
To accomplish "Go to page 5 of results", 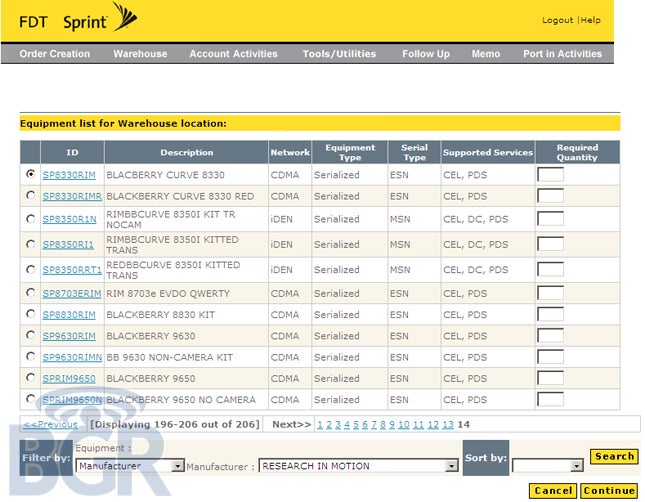I will click(356, 424).
